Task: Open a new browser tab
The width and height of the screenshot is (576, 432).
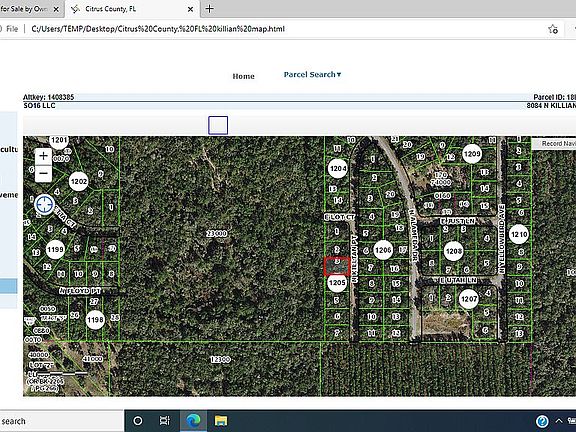Action: tap(209, 9)
